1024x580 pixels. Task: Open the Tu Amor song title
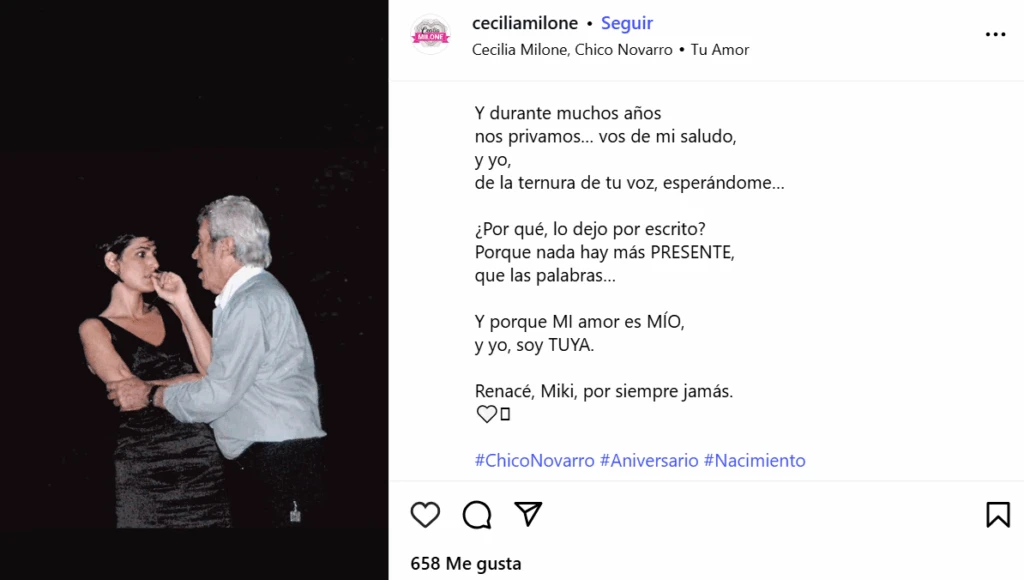coord(720,50)
